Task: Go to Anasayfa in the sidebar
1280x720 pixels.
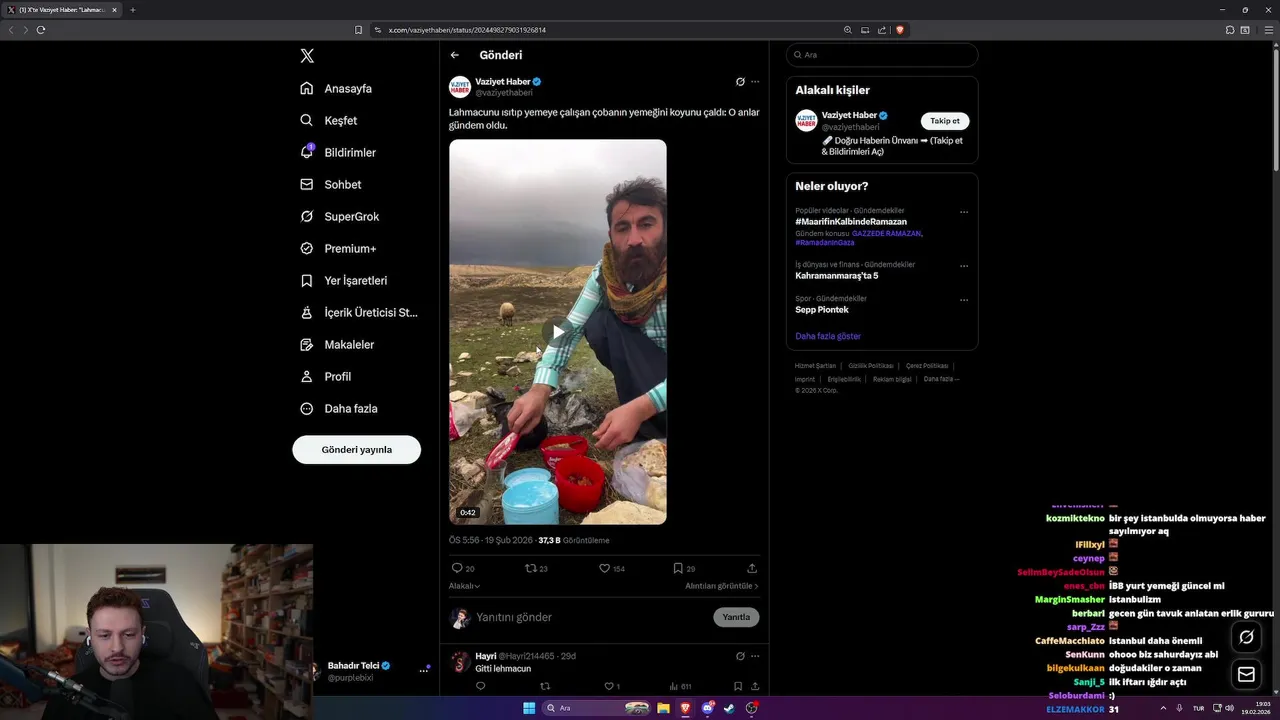Action: pos(336,88)
